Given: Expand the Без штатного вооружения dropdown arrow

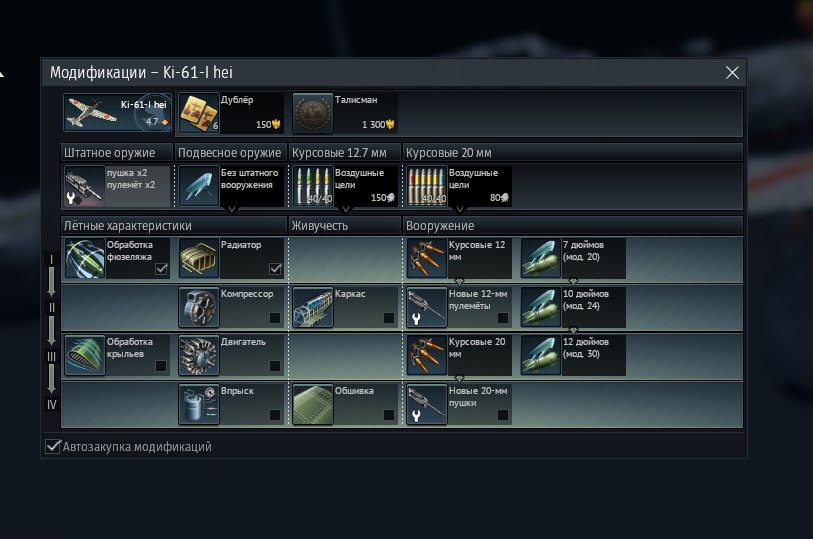Looking at the screenshot, I should click(232, 209).
